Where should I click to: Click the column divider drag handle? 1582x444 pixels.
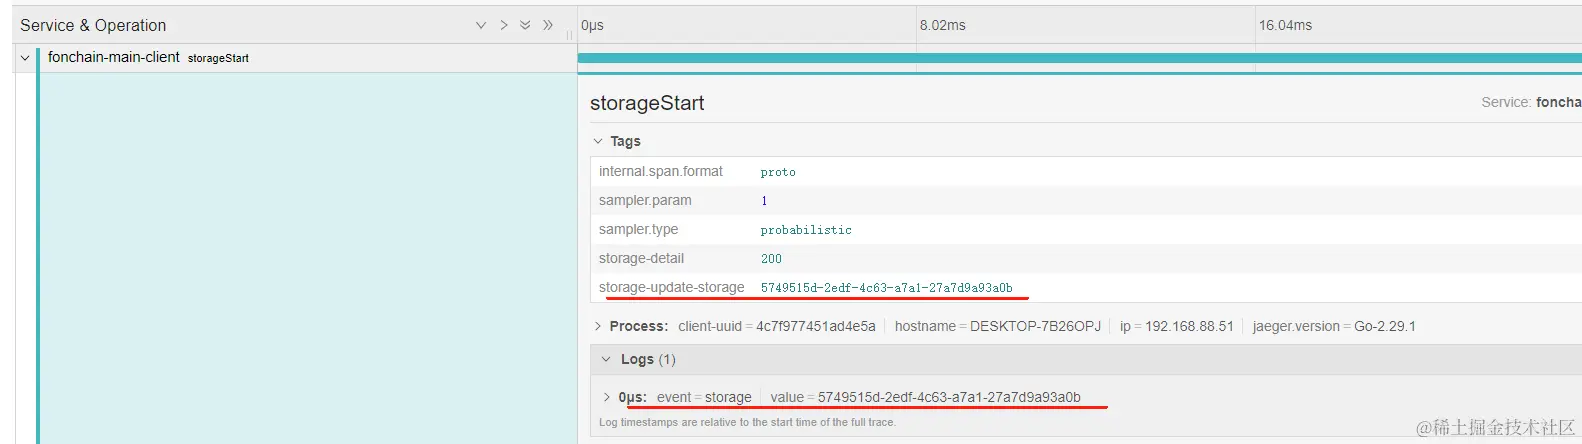coord(570,34)
